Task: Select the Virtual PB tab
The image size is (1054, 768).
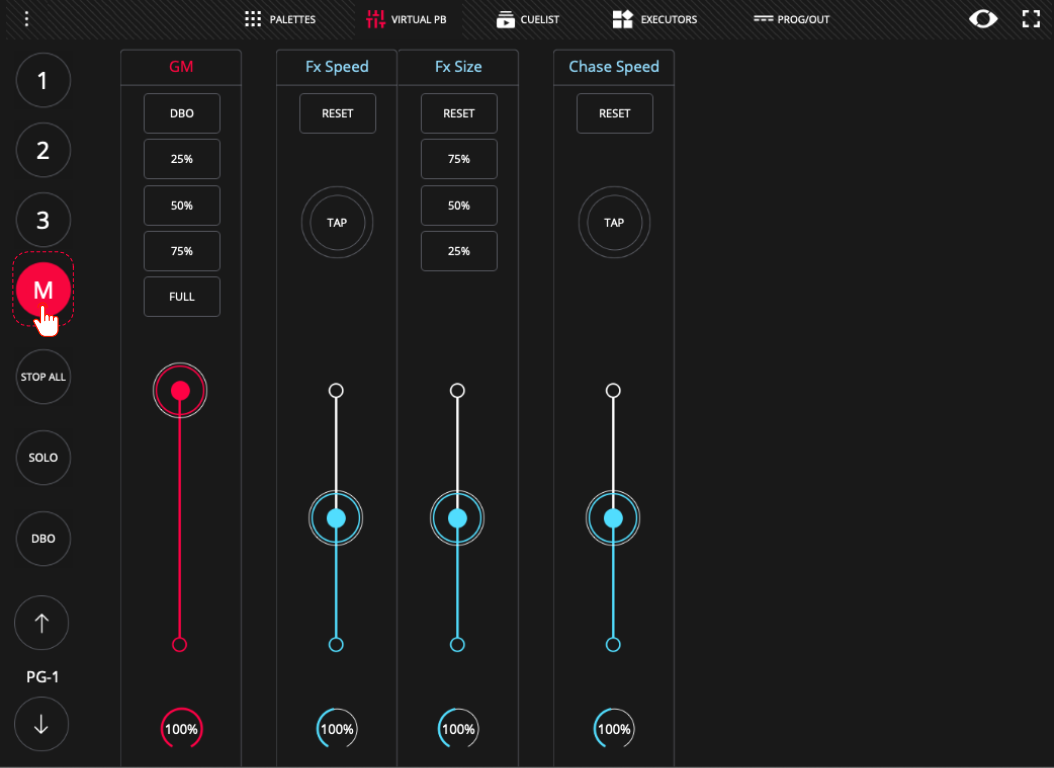Action: [406, 19]
